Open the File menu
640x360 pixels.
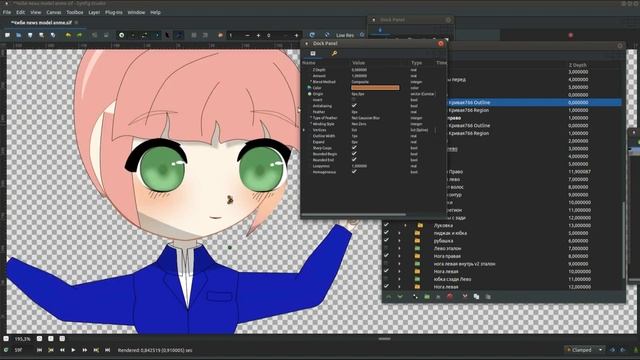[x=7, y=12]
